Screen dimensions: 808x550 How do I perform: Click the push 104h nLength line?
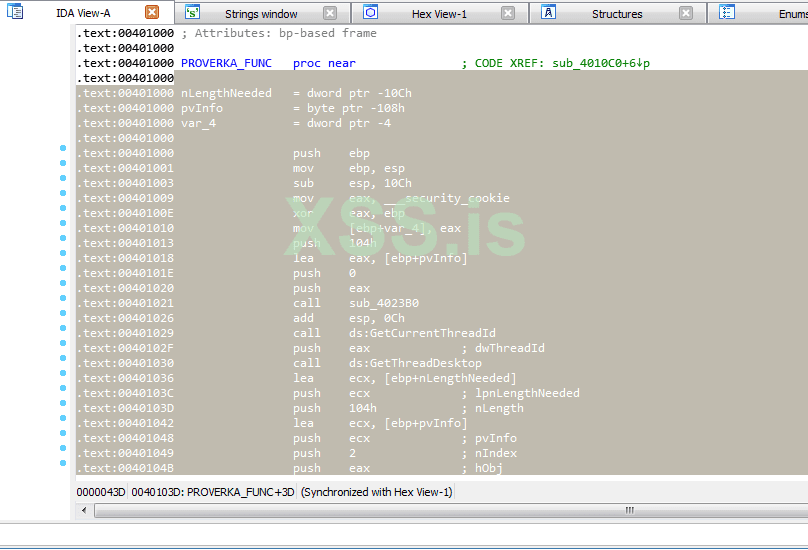[408, 408]
